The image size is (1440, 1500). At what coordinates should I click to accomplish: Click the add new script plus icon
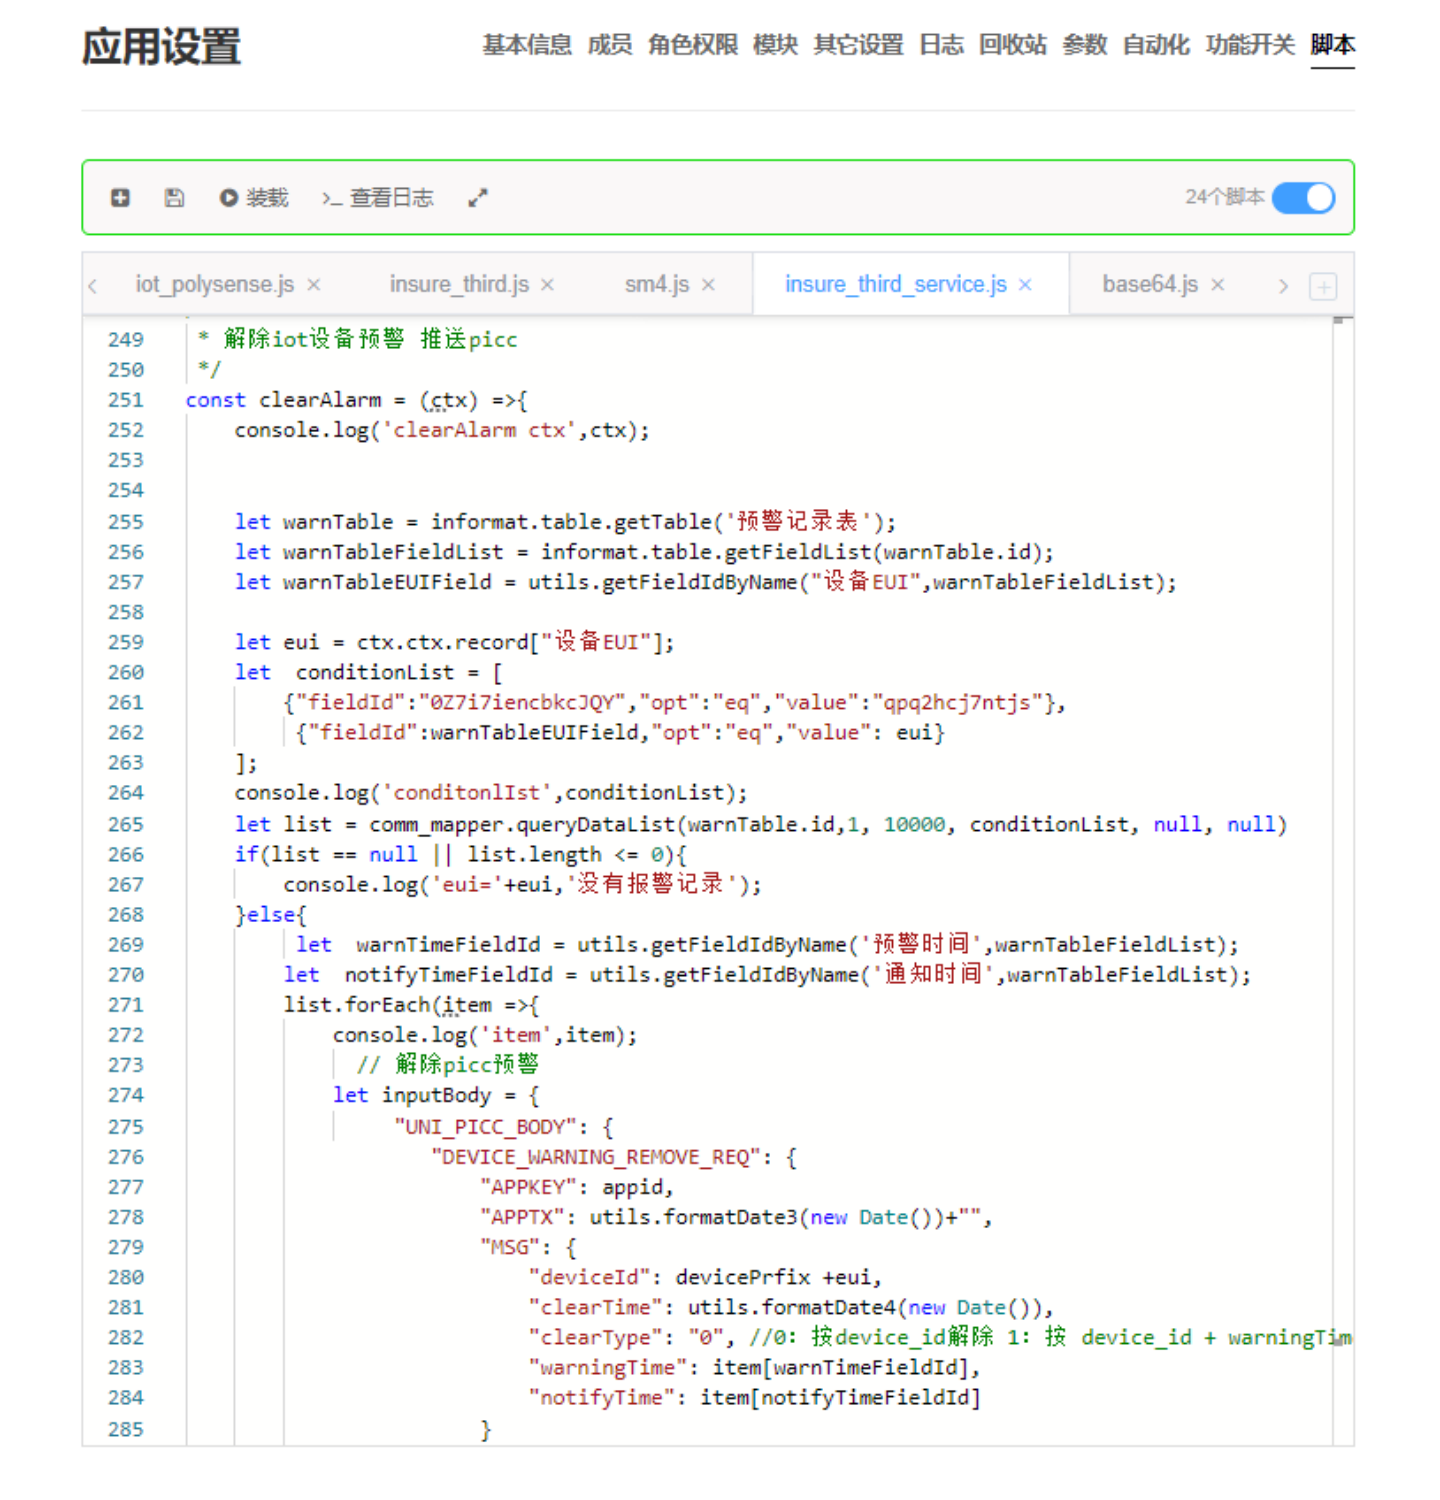120,198
